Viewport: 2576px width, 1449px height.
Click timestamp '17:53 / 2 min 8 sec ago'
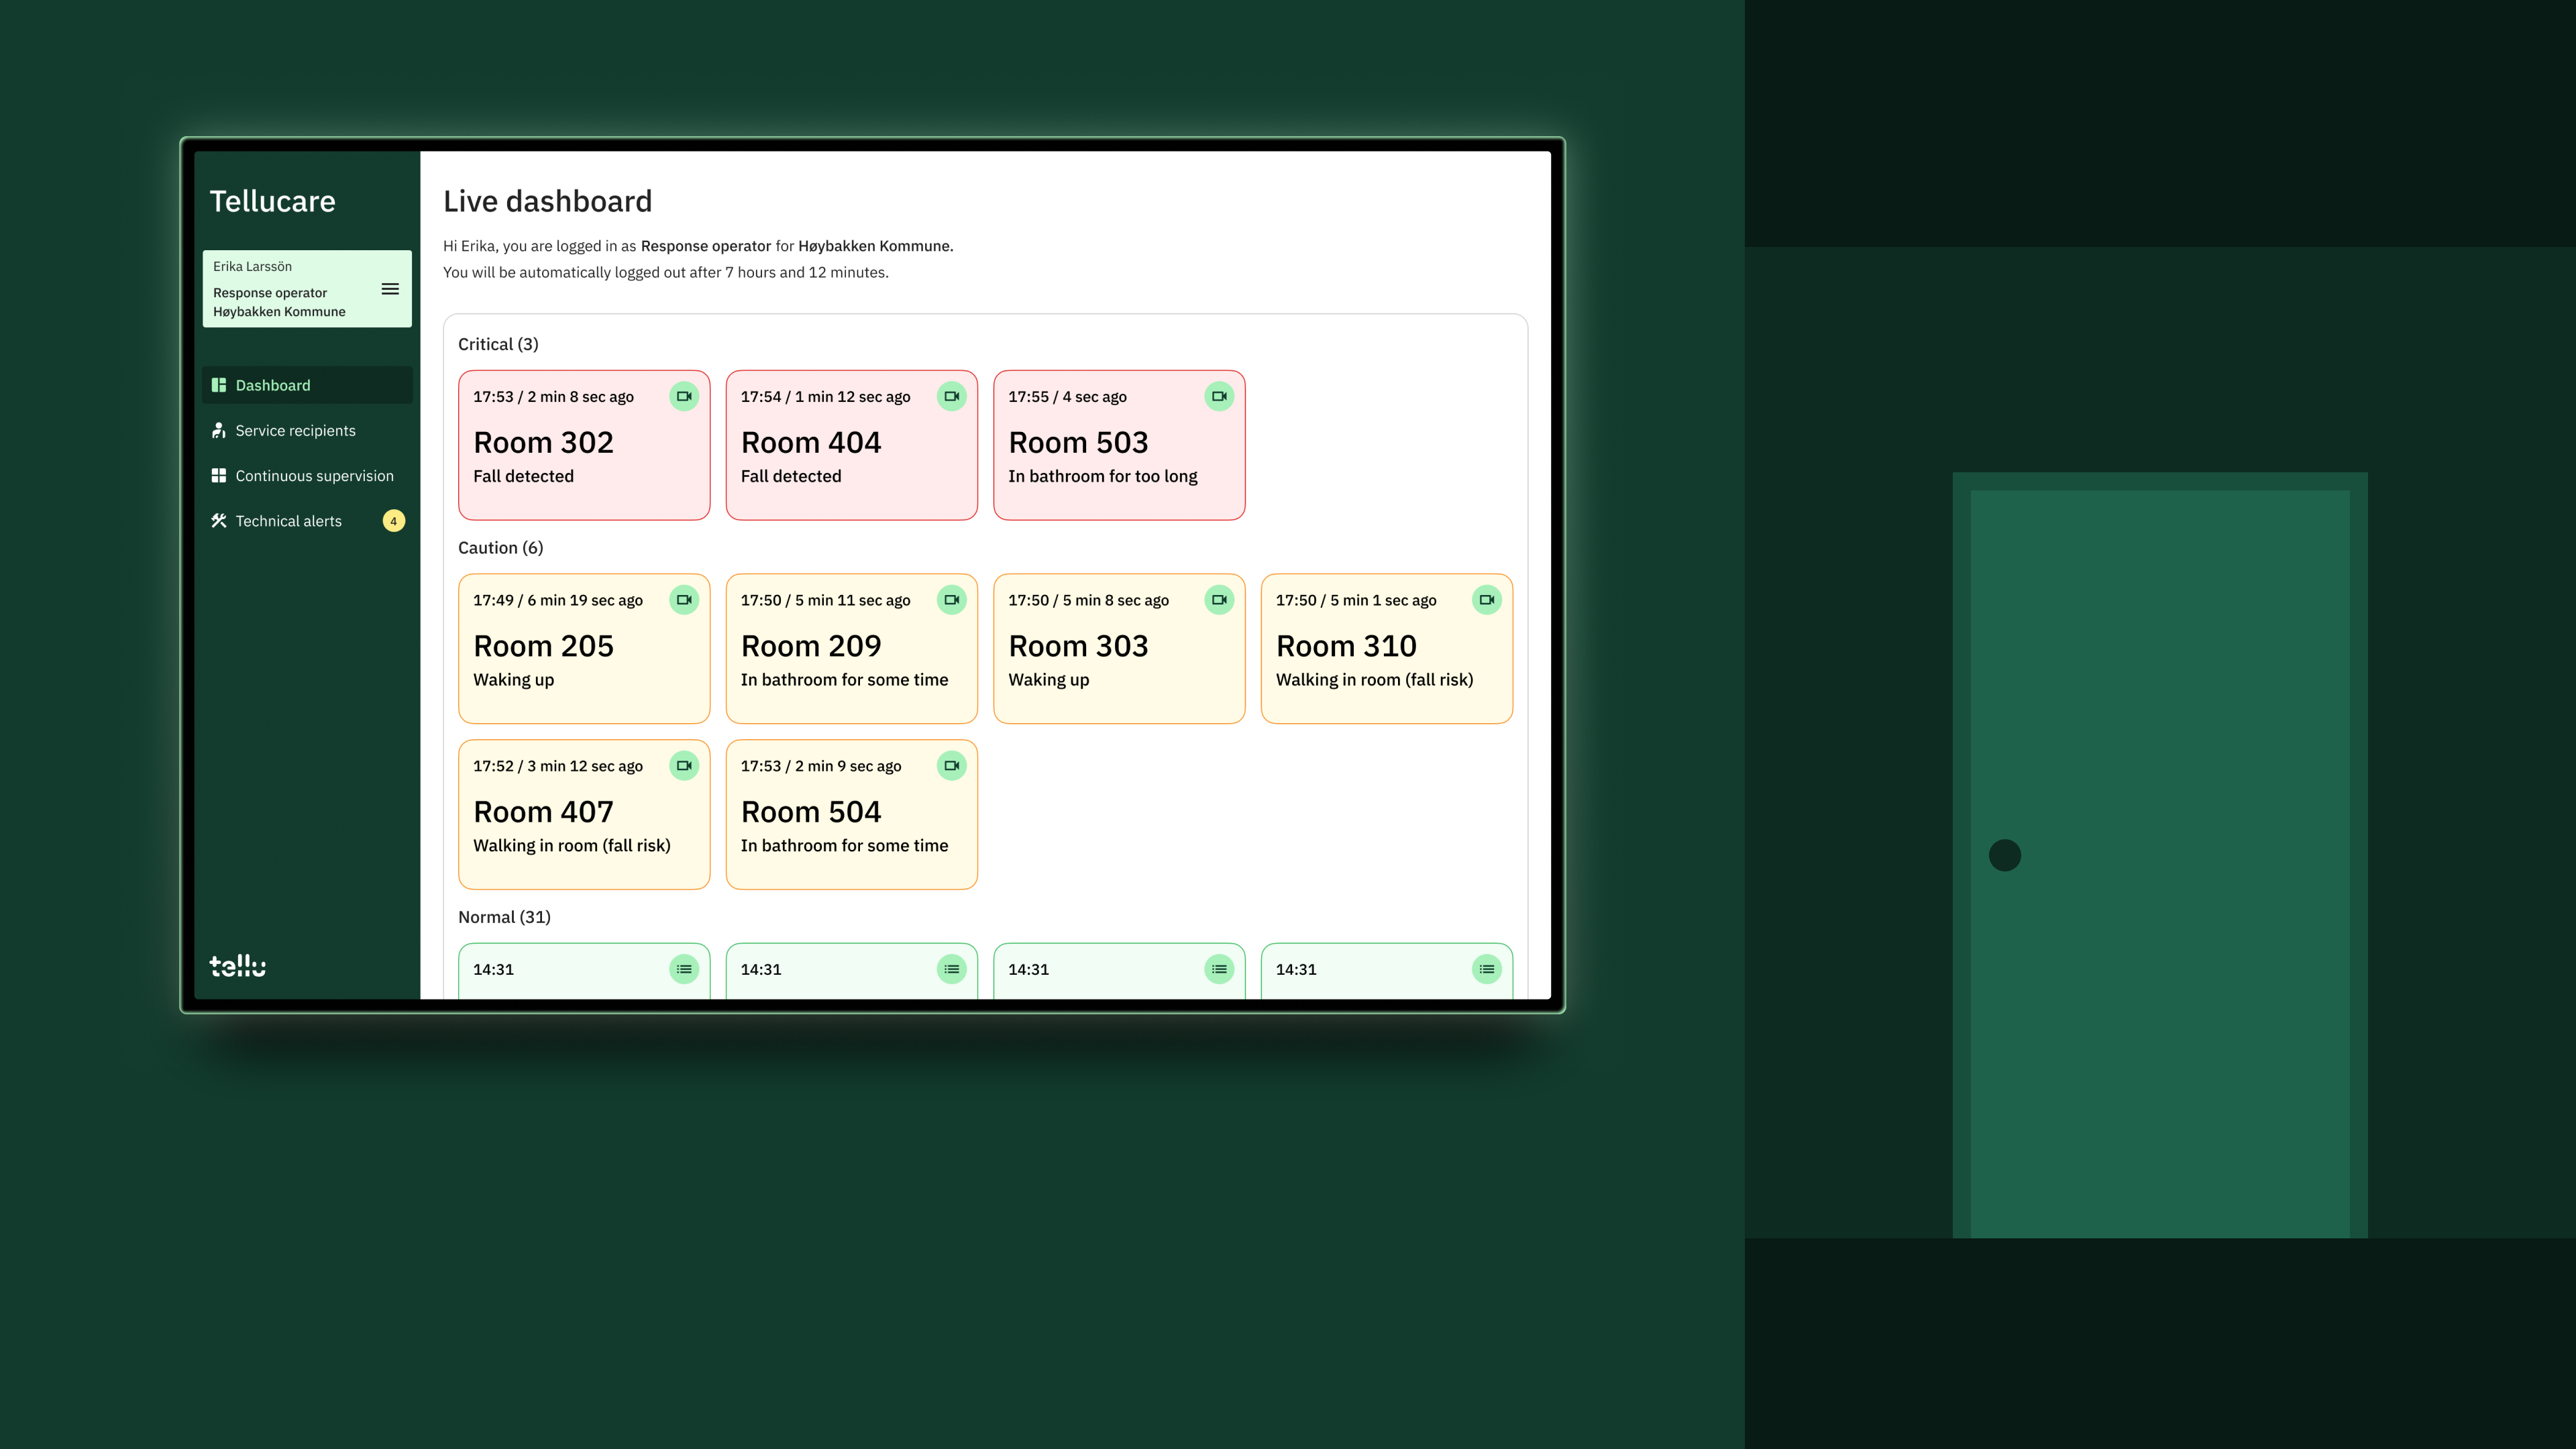point(553,397)
